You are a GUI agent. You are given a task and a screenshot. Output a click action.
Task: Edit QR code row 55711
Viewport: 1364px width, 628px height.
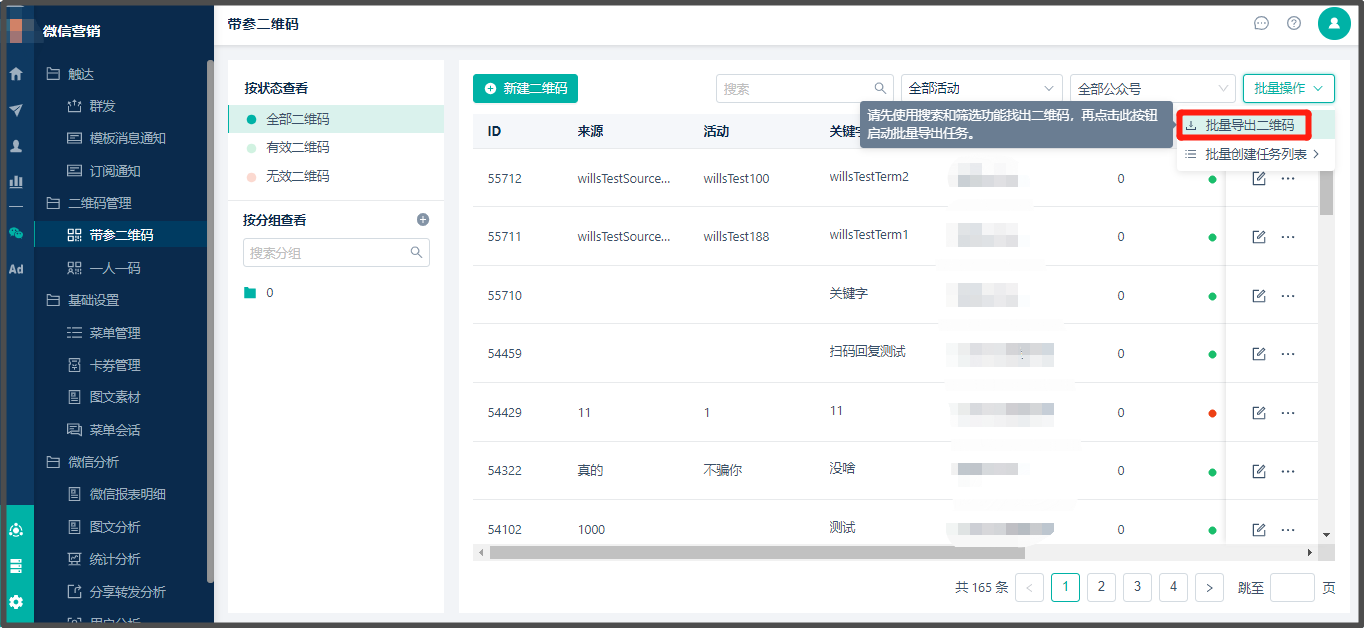point(1259,237)
